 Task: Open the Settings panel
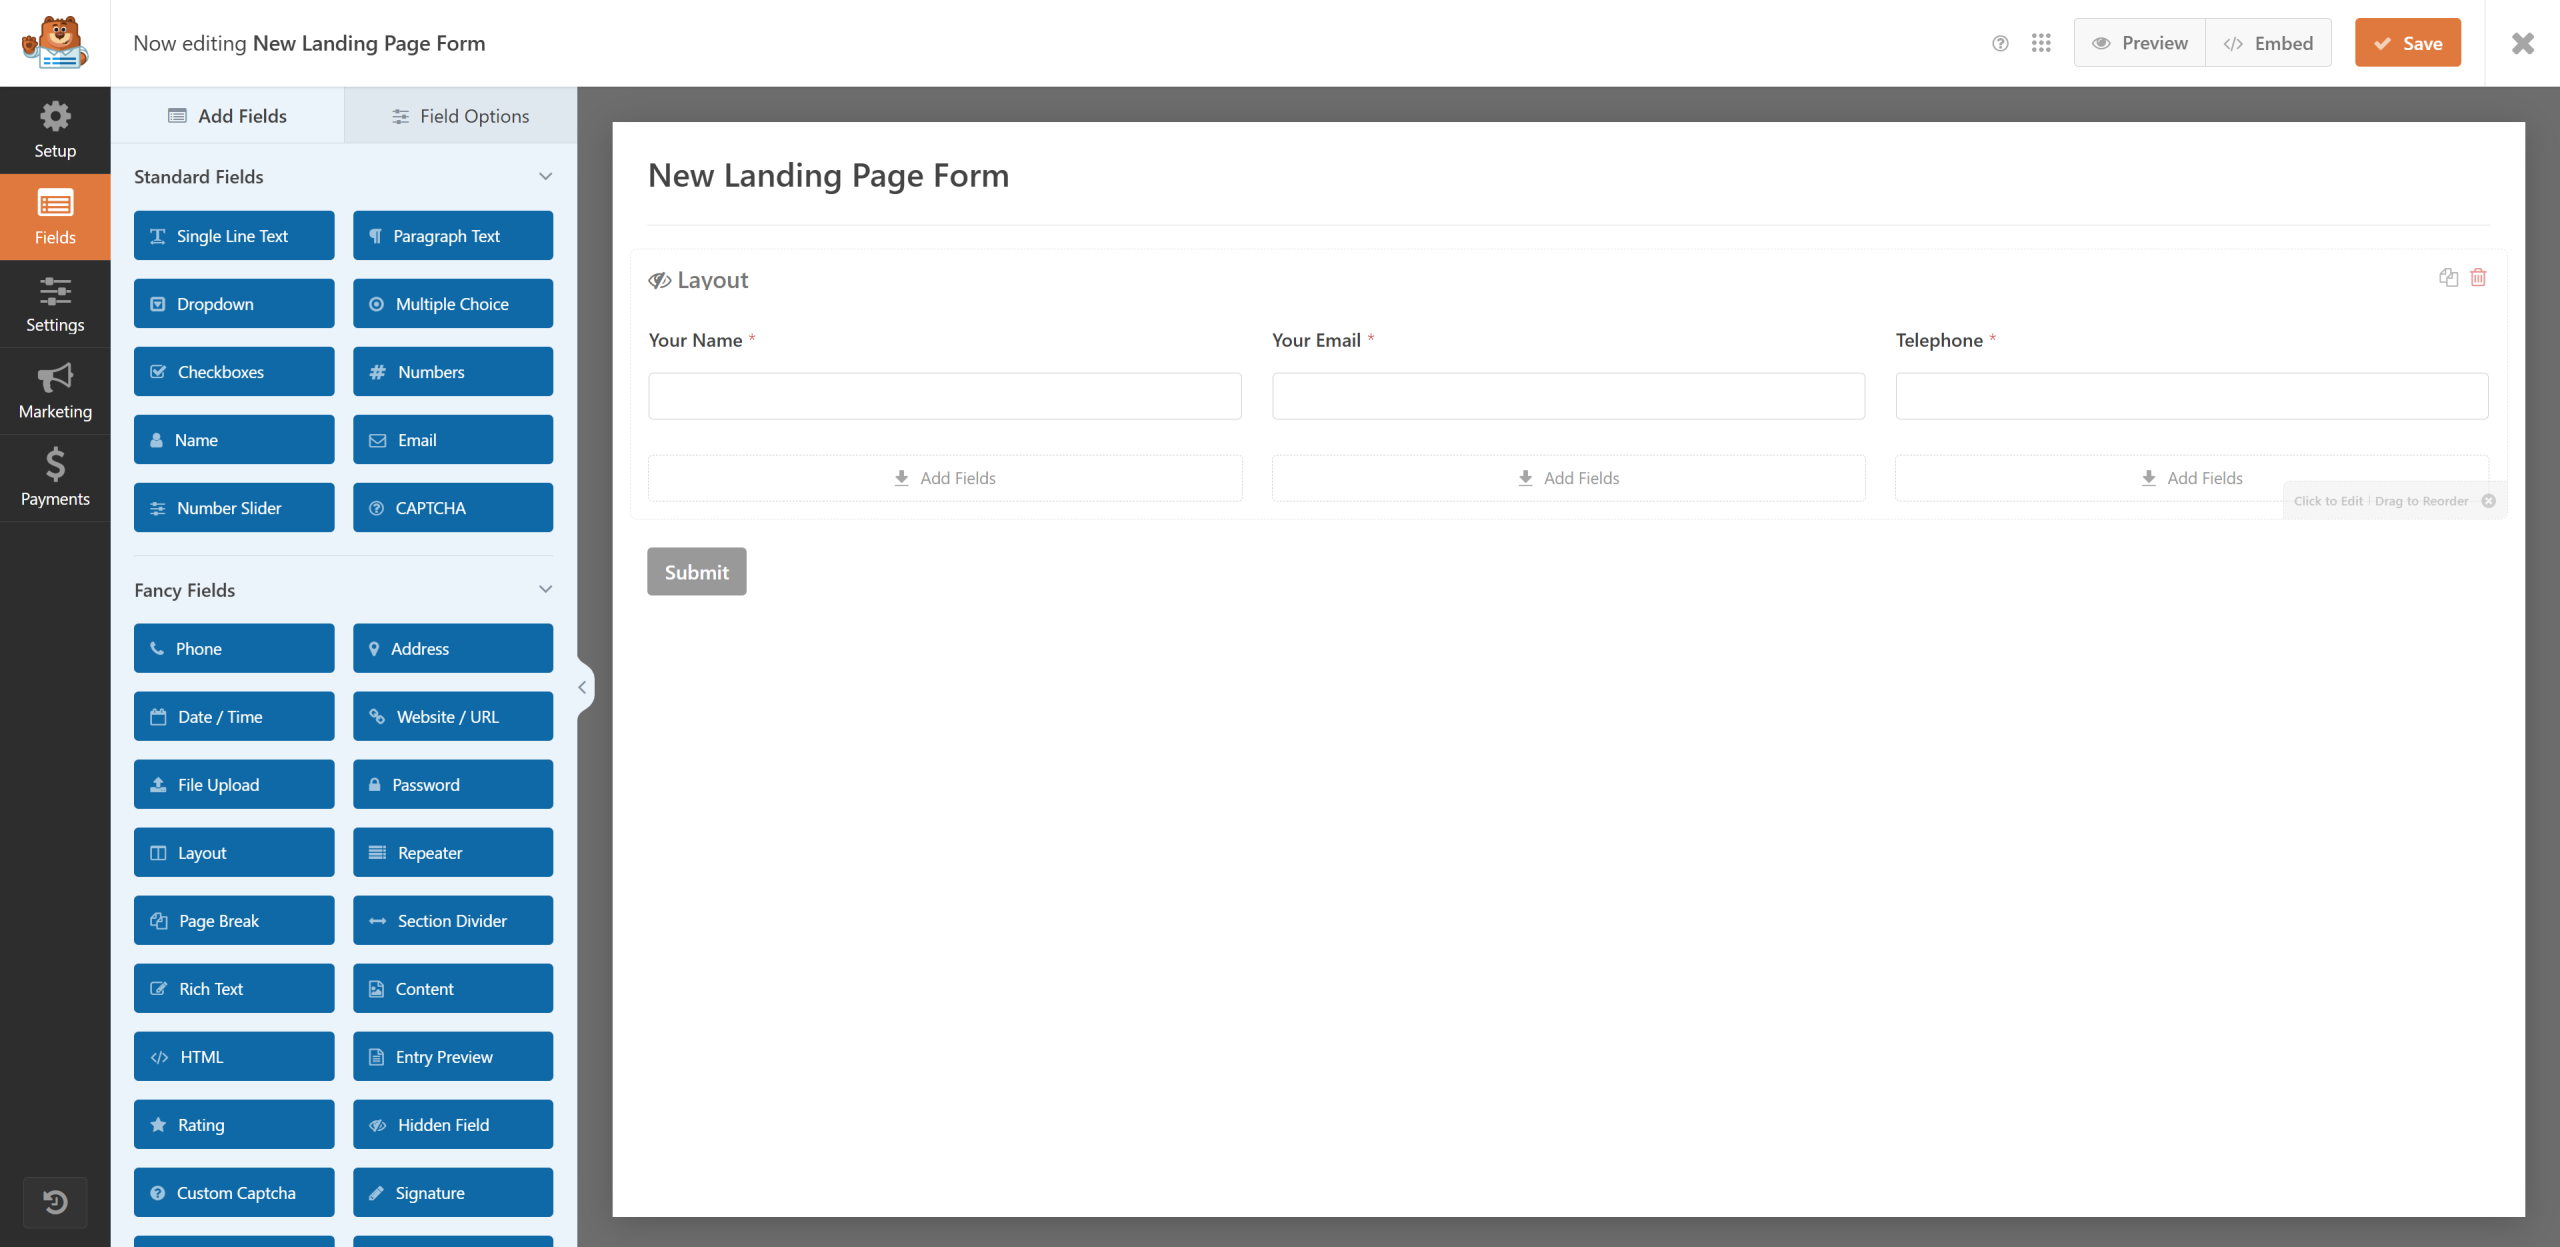55,303
